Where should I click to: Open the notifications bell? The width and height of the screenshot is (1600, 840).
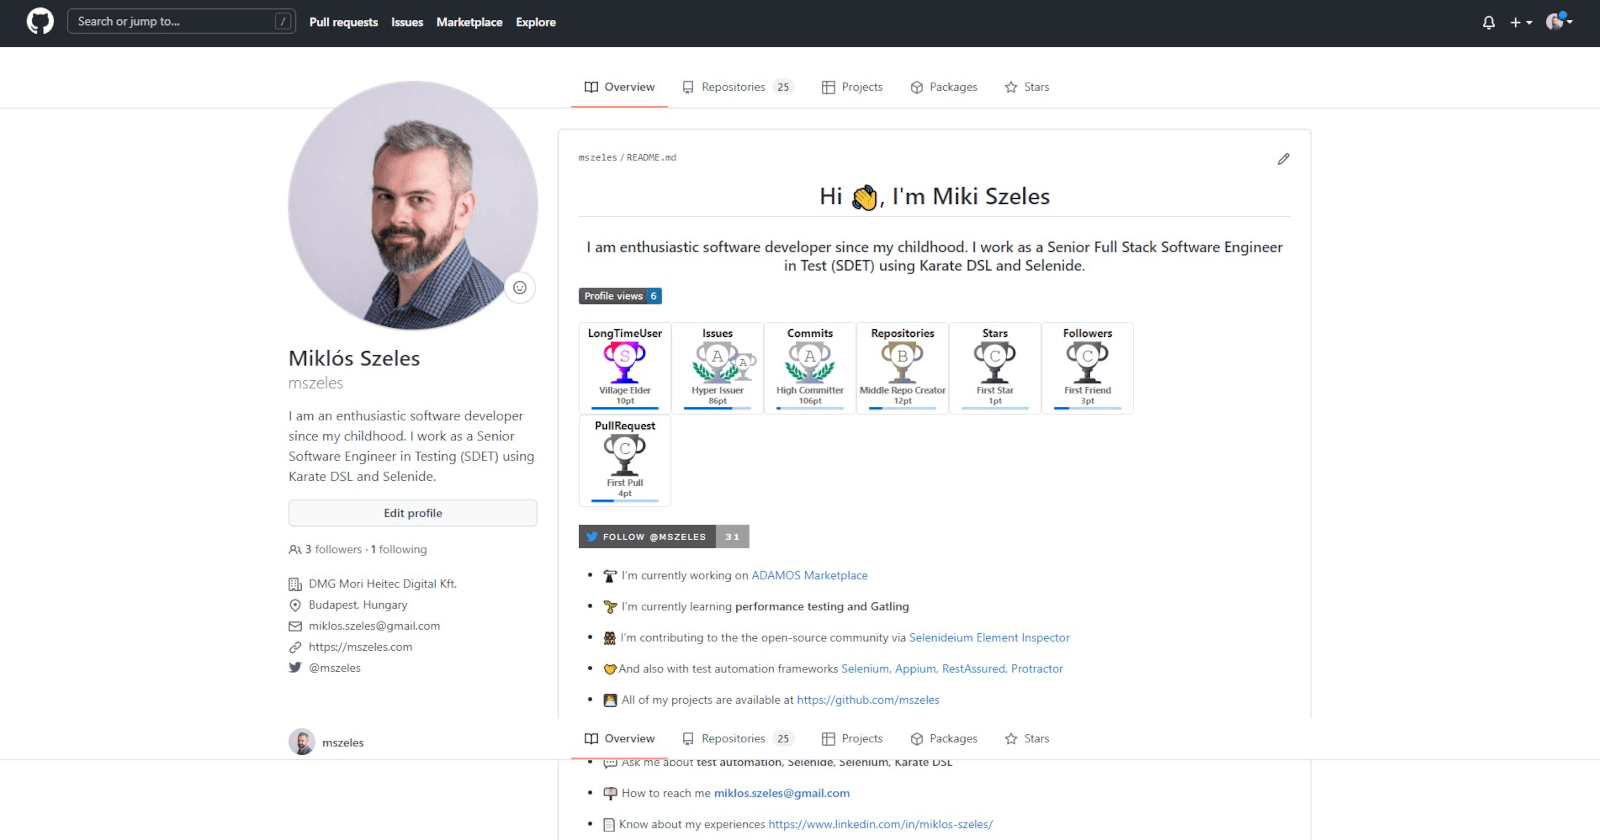click(1488, 22)
